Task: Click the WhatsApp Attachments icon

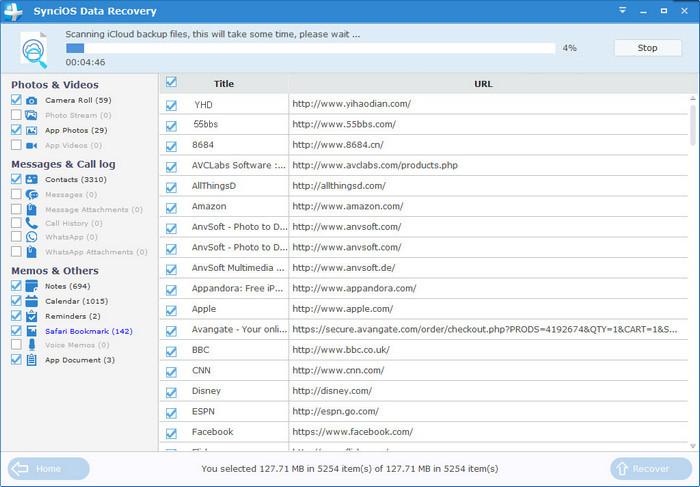Action: tap(31, 252)
